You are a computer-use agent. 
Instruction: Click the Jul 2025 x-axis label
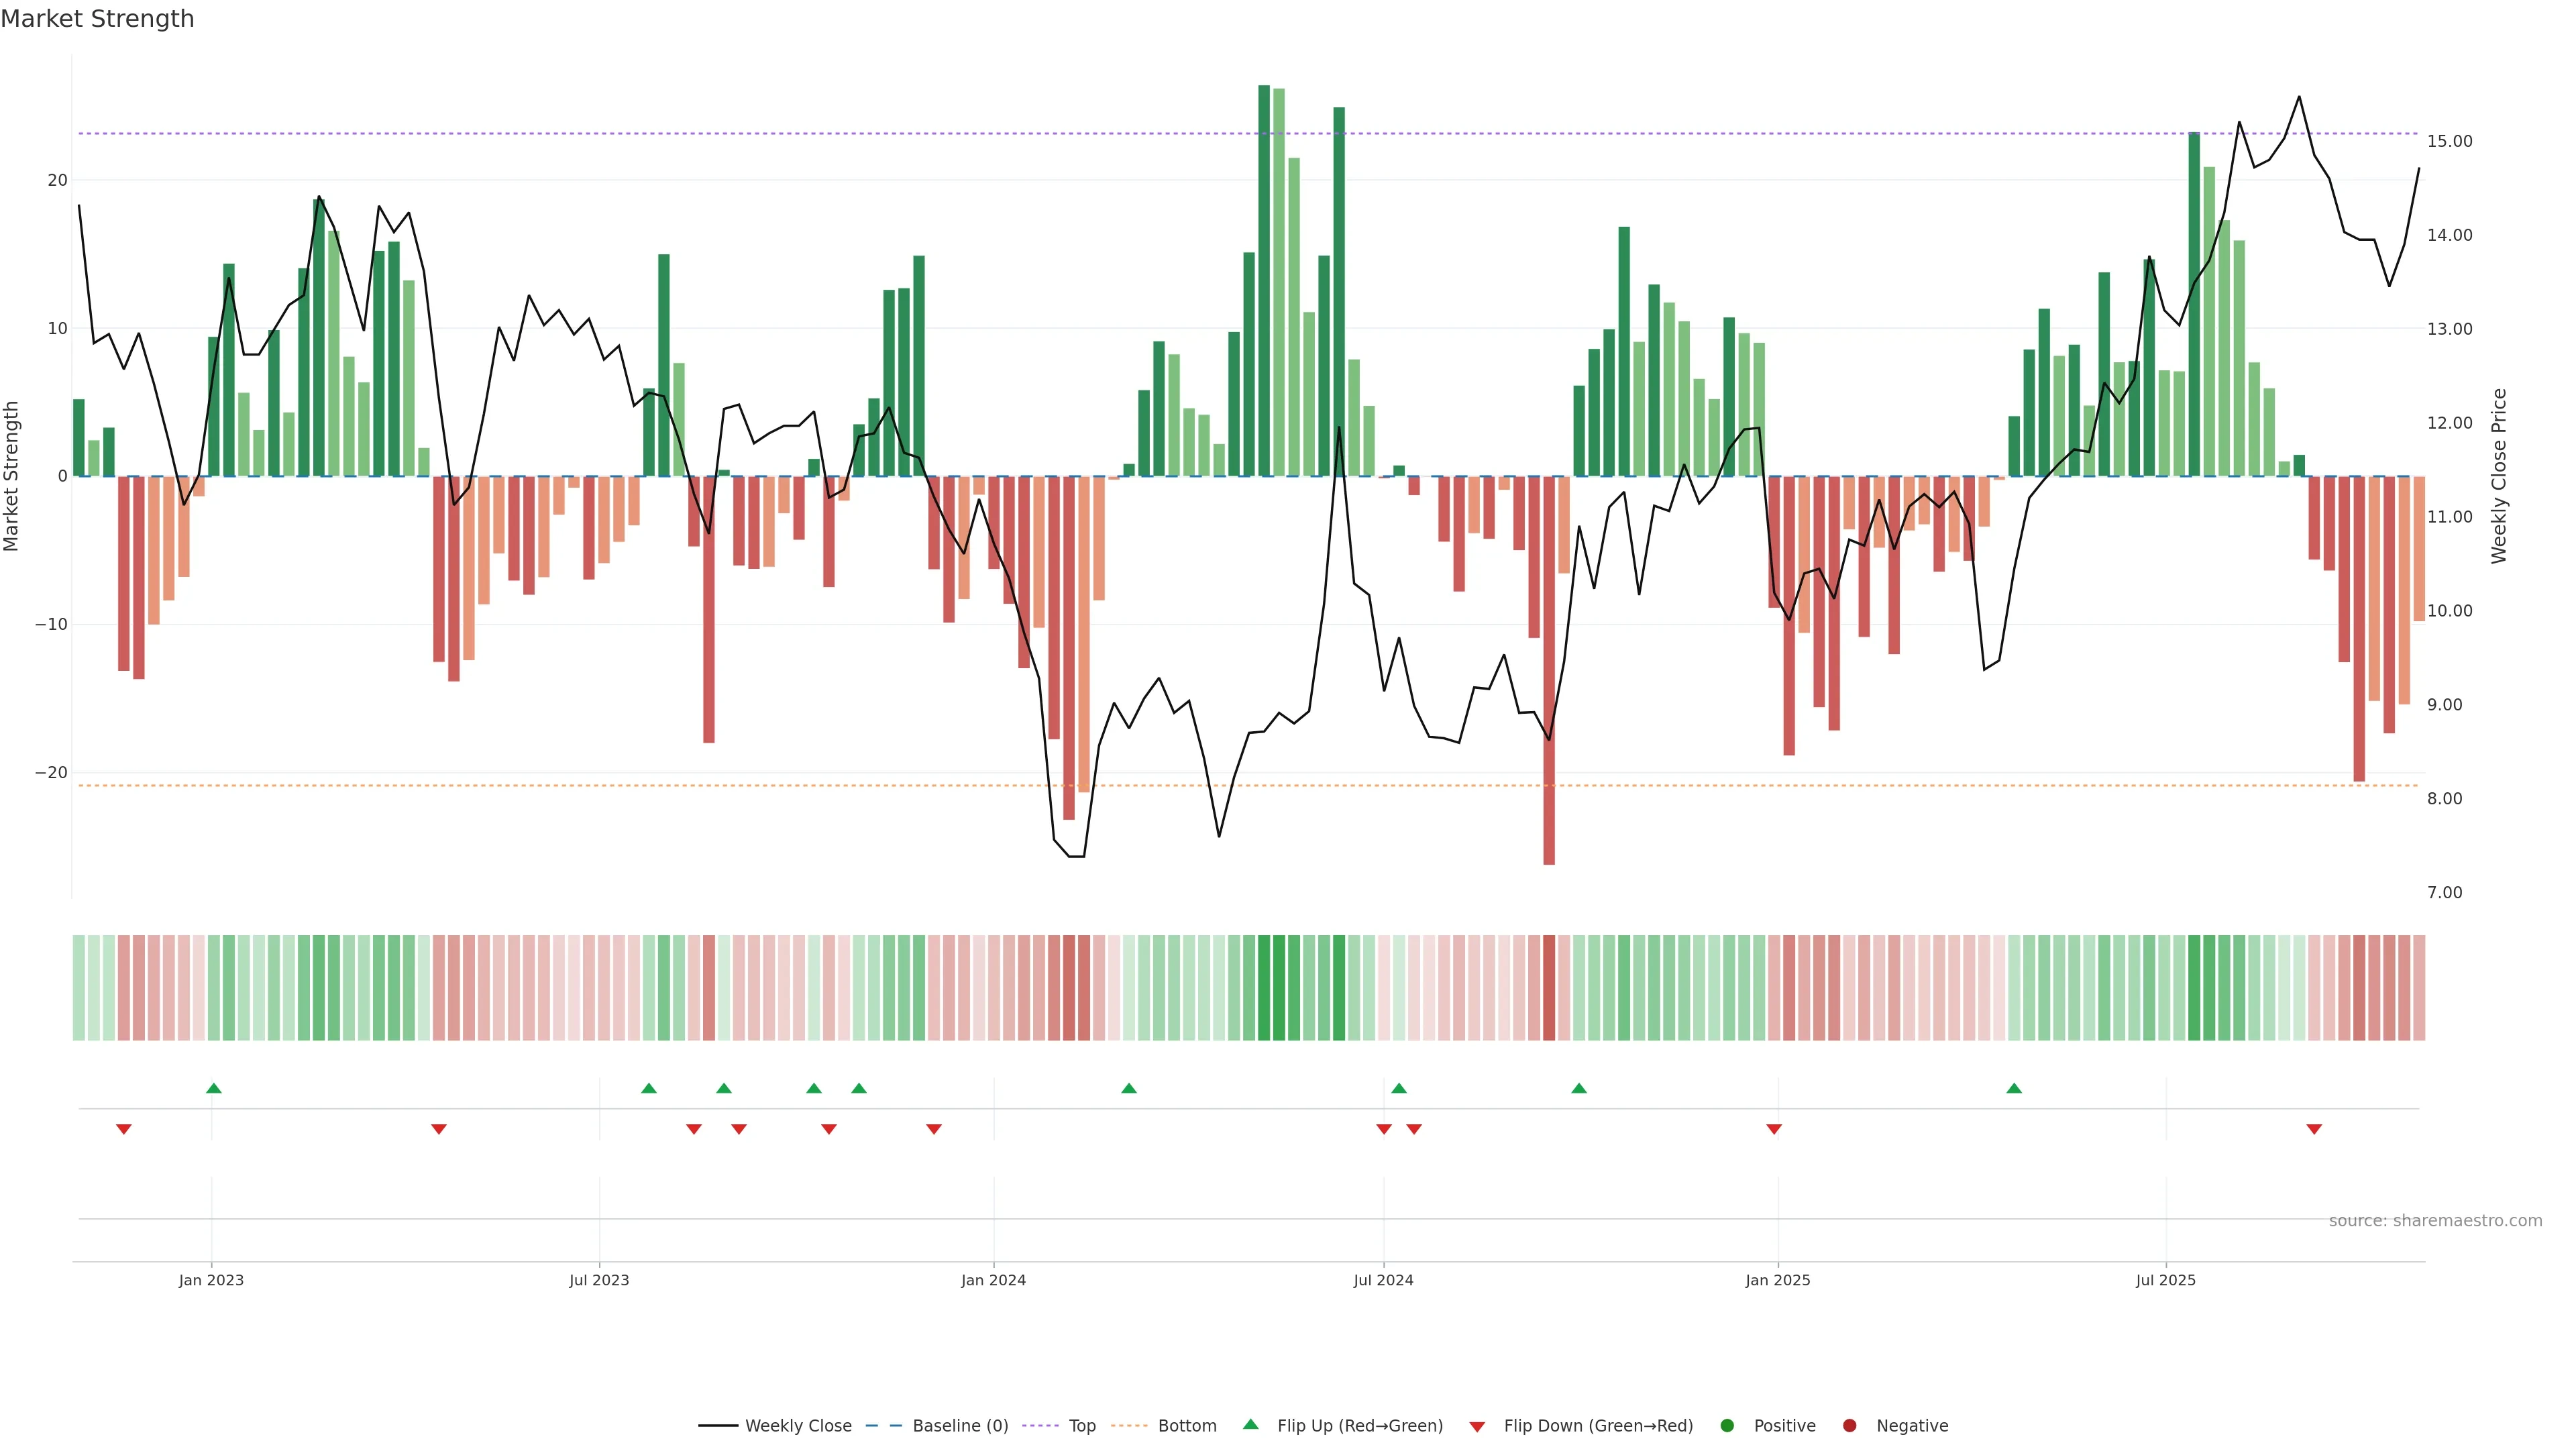coord(2165,1280)
